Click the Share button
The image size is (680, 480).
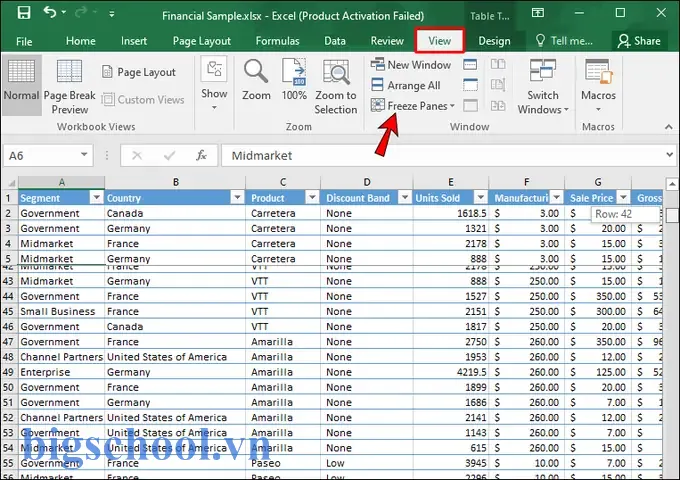[x=639, y=41]
